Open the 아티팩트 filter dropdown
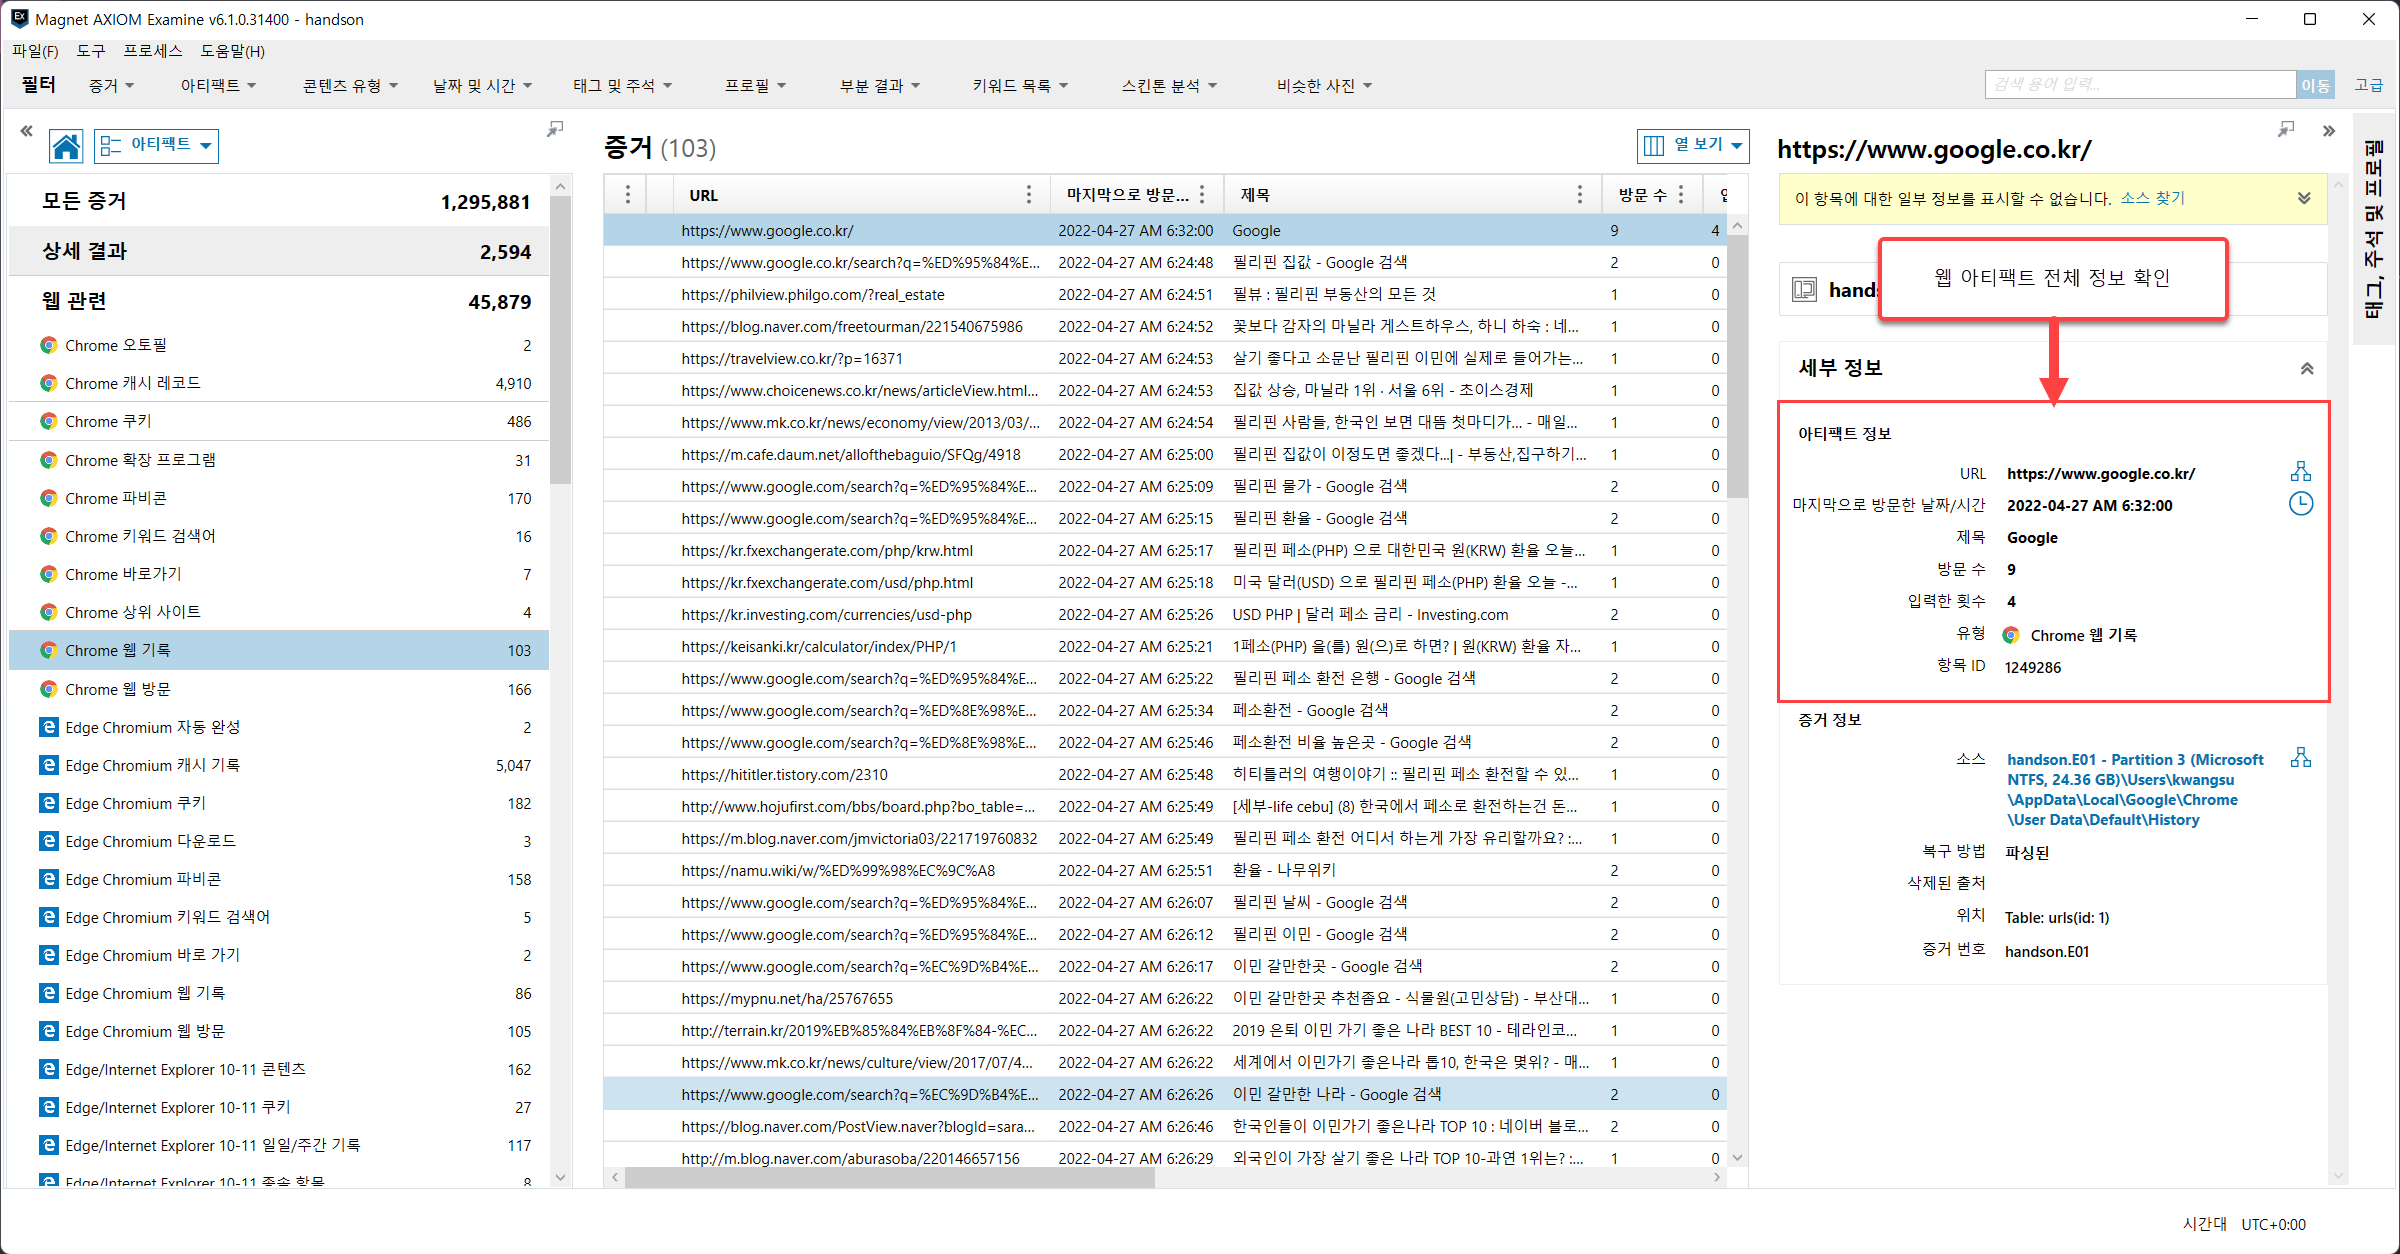The width and height of the screenshot is (2400, 1254). coord(218,86)
